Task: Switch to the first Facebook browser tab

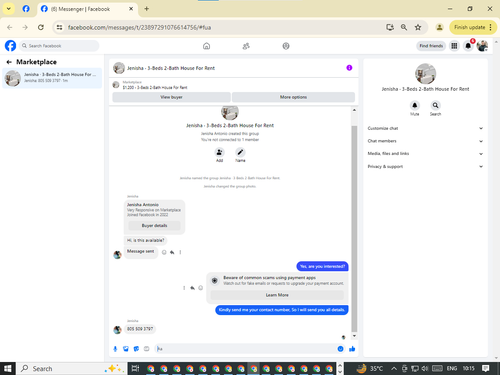Action: [x=26, y=9]
